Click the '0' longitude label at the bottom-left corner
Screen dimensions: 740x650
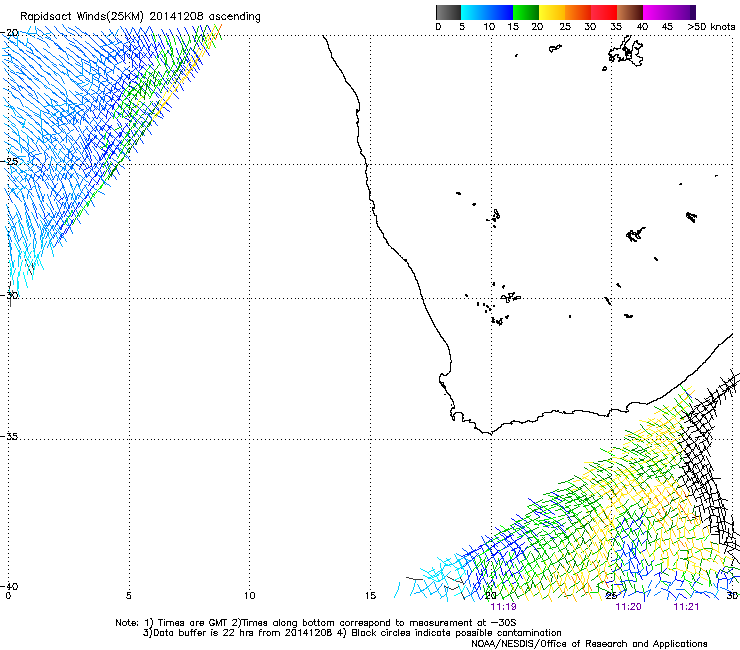8,596
